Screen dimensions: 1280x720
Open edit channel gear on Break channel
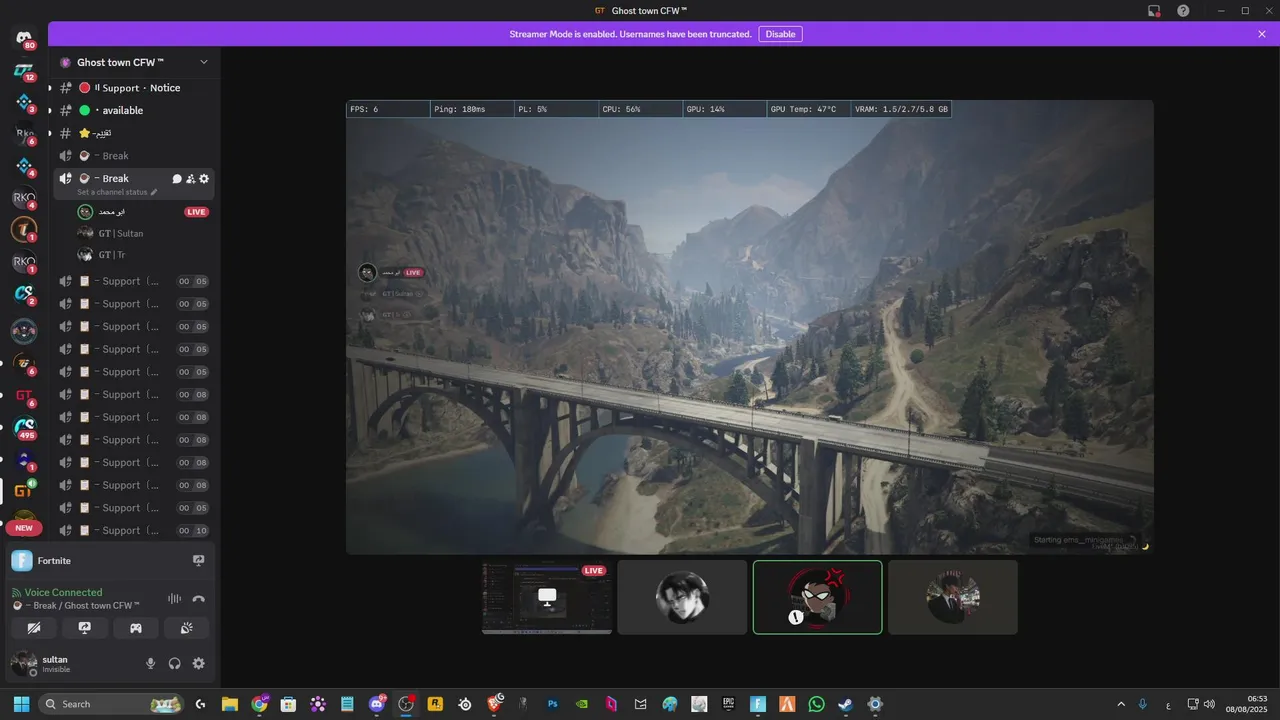(204, 179)
